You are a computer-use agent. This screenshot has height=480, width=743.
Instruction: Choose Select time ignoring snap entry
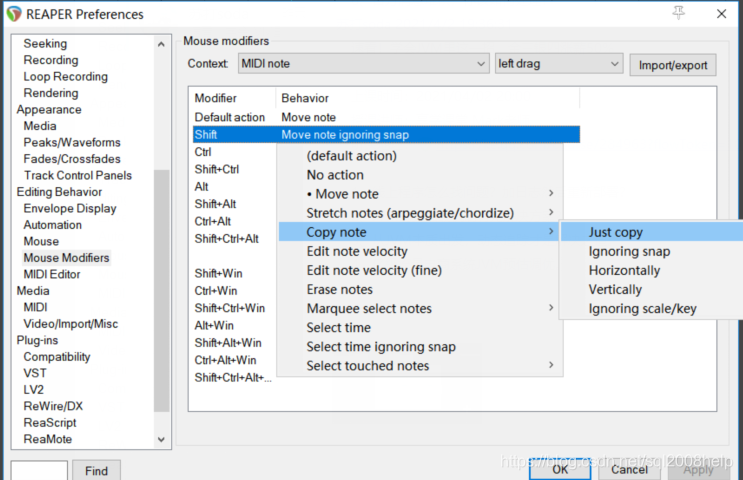tap(420, 347)
